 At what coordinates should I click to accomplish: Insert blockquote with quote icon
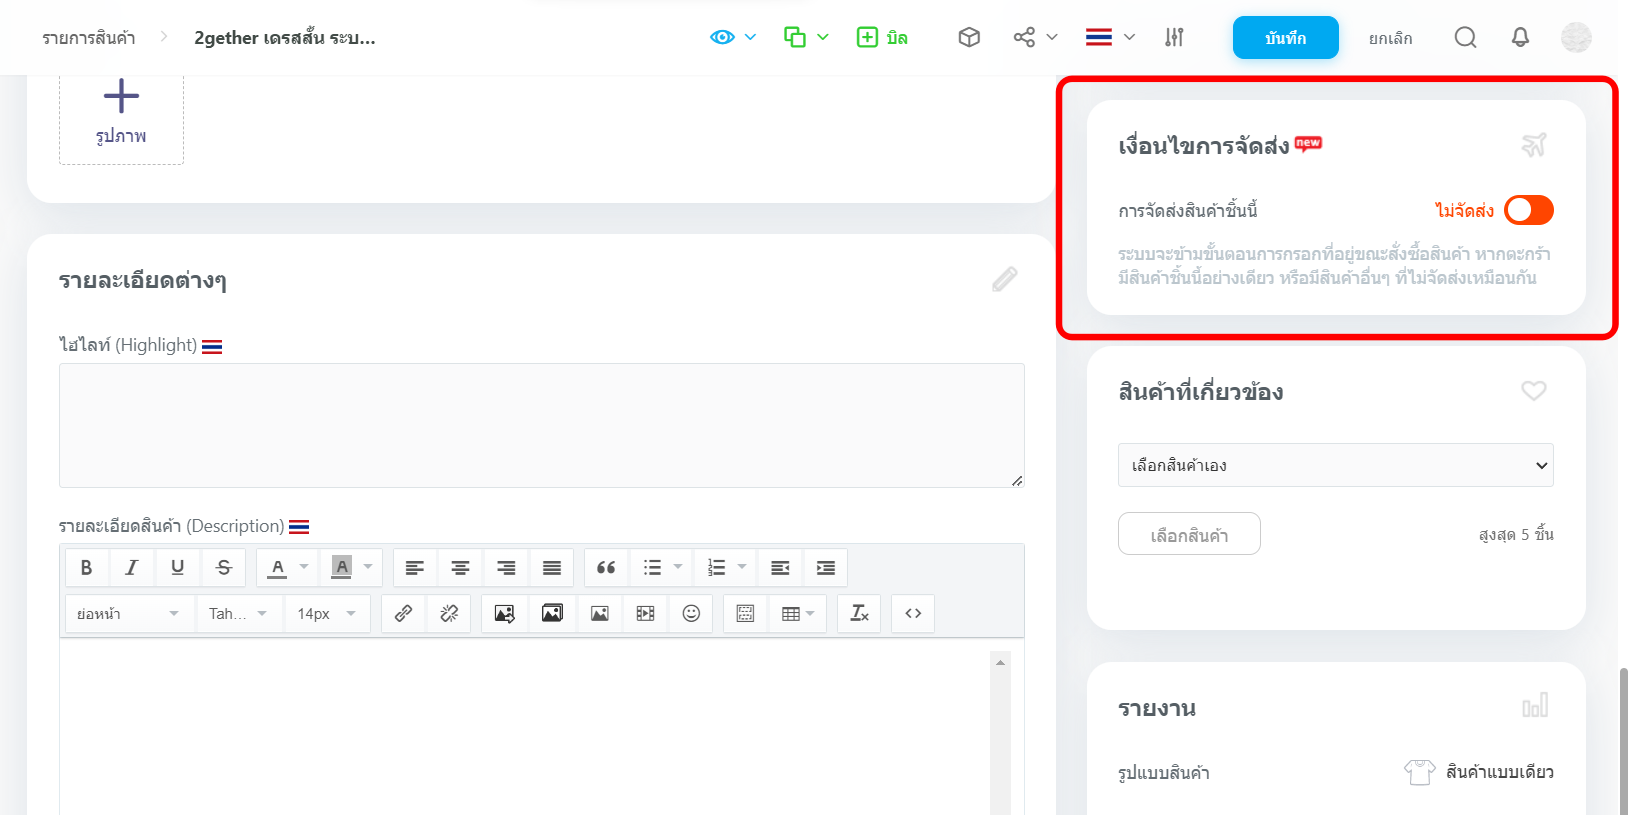(606, 567)
